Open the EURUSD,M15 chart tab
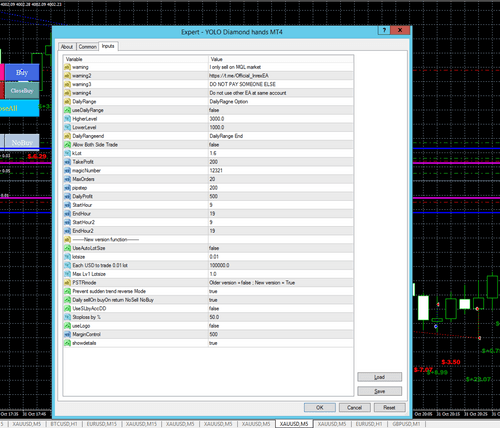 point(102,424)
